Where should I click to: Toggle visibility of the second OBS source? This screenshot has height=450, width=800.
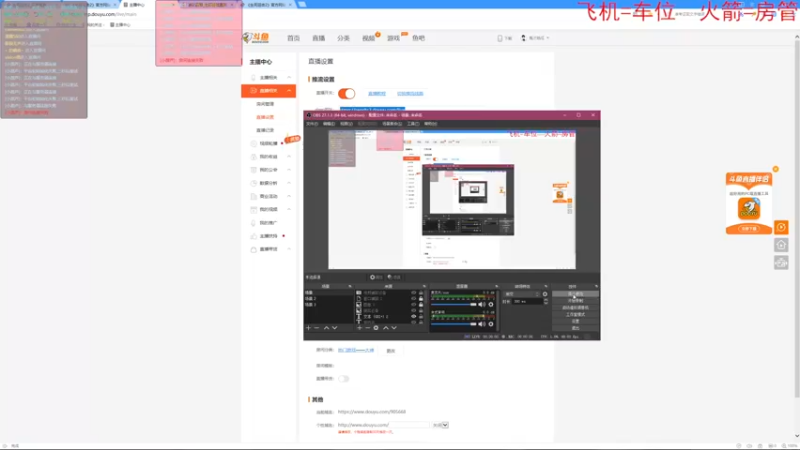(414, 299)
